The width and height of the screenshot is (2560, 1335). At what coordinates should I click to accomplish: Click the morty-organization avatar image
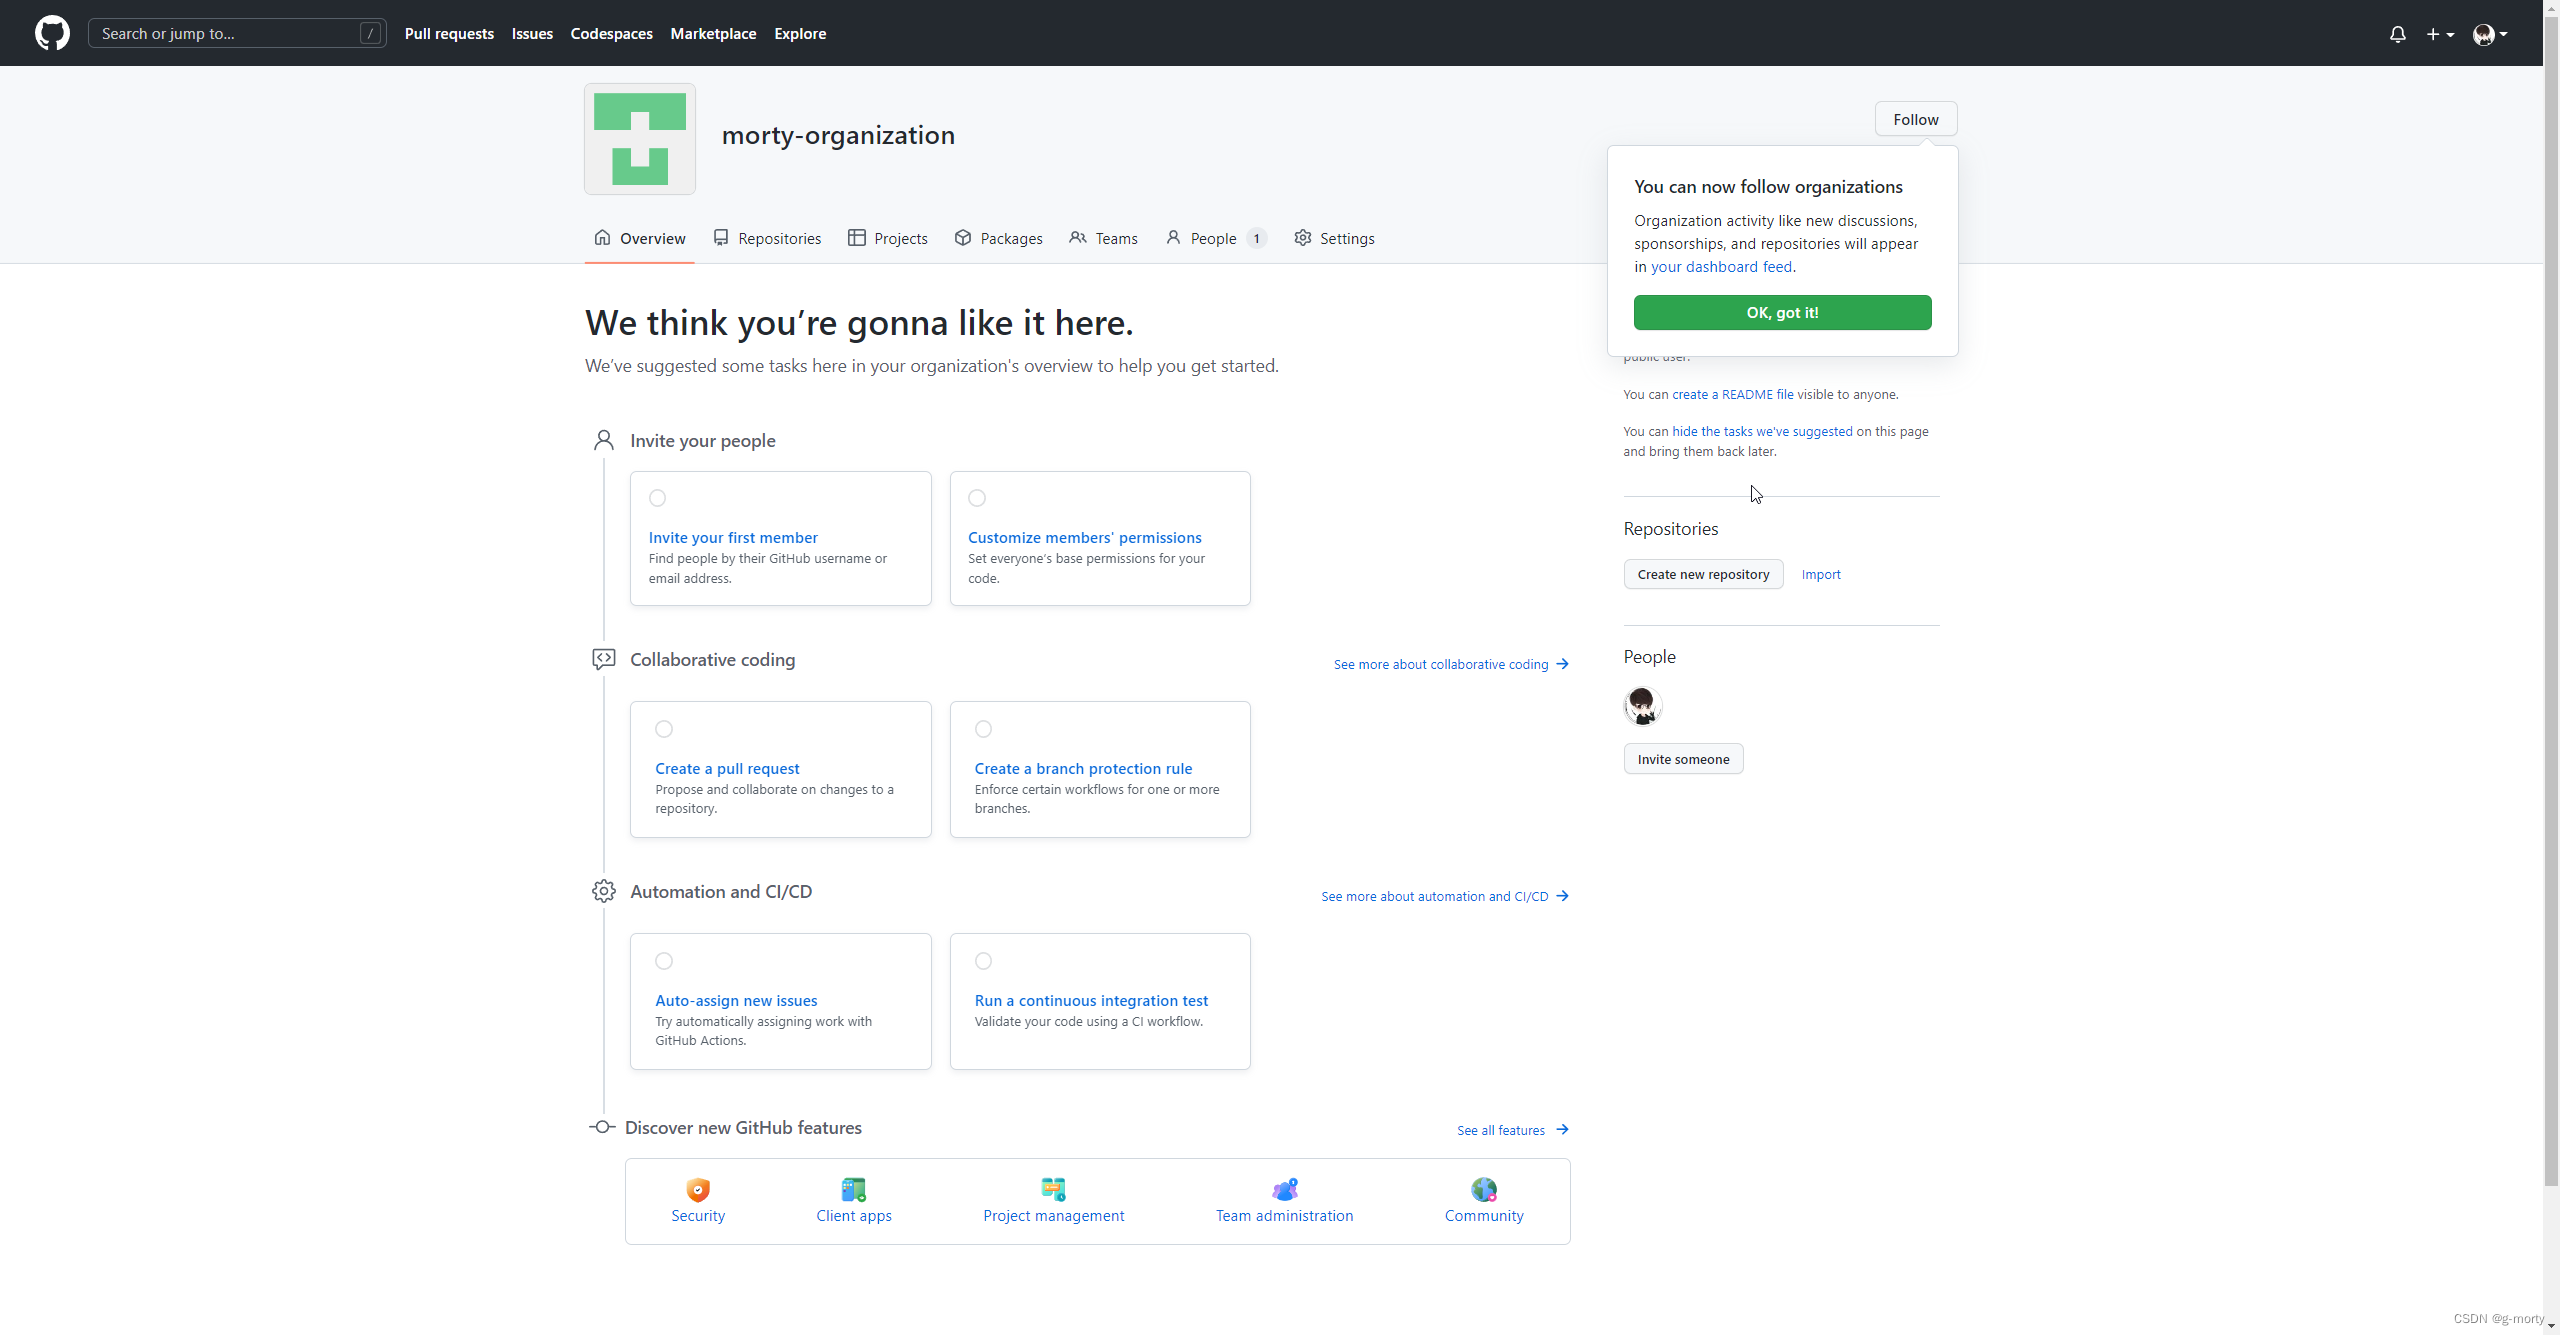pyautogui.click(x=640, y=139)
